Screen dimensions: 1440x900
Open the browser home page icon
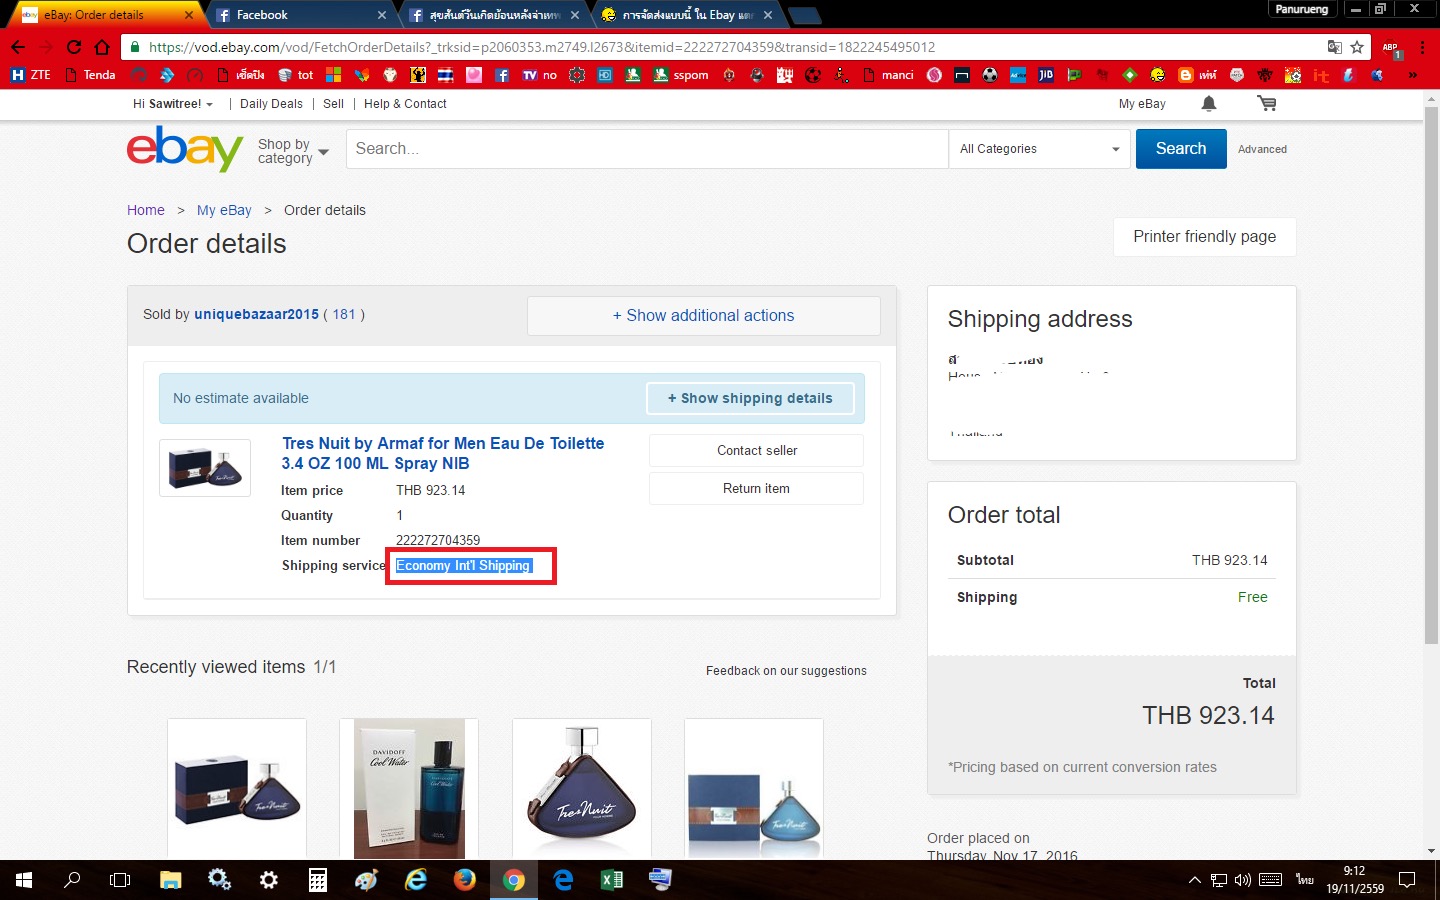[x=102, y=47]
